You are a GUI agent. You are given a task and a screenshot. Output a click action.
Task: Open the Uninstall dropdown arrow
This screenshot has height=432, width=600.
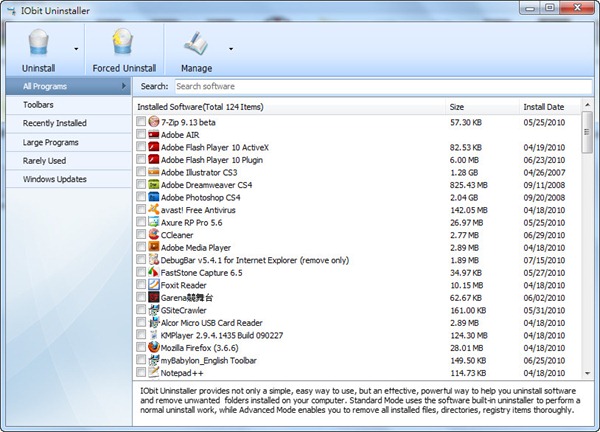pyautogui.click(x=77, y=48)
